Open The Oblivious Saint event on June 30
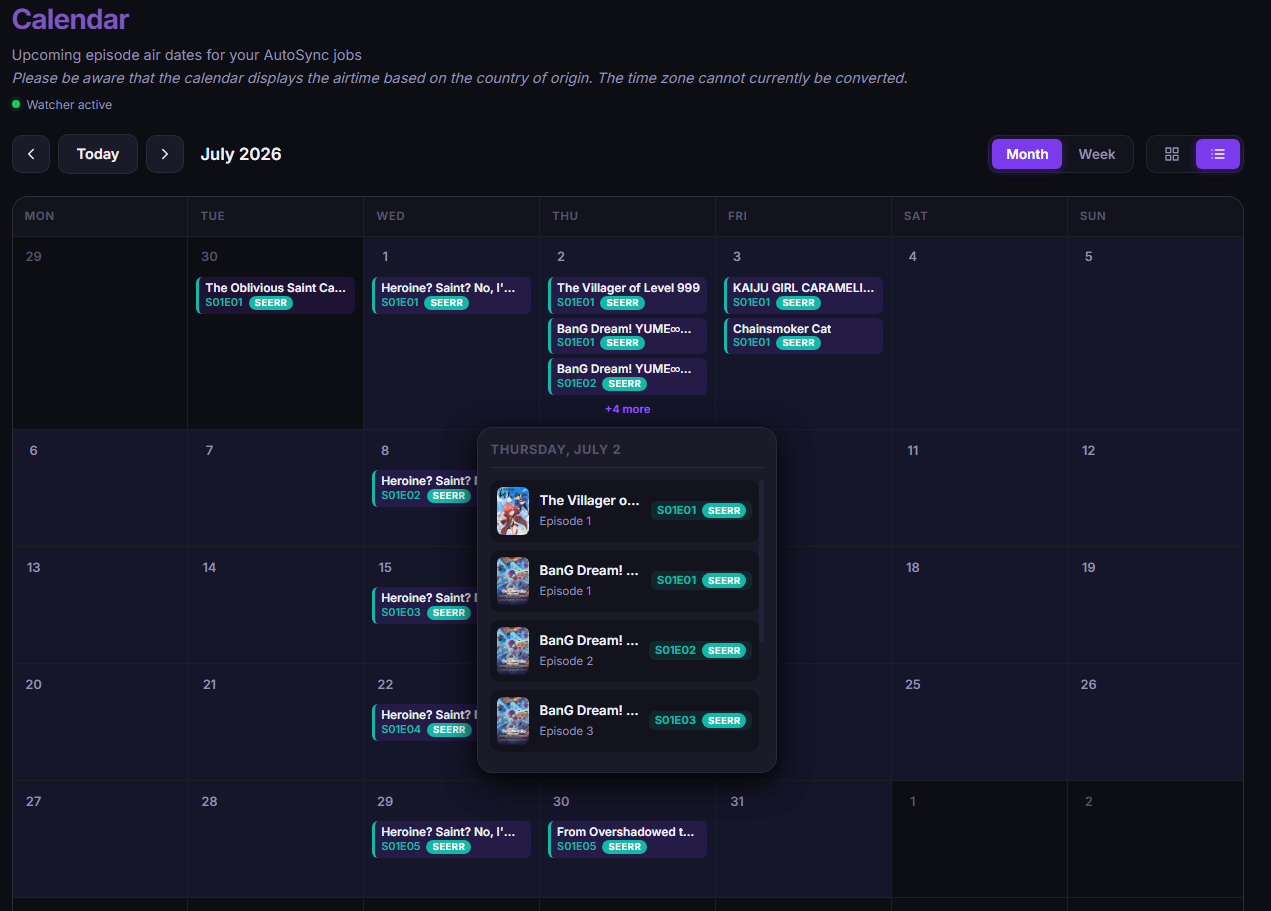The height and width of the screenshot is (911, 1271). 276,295
